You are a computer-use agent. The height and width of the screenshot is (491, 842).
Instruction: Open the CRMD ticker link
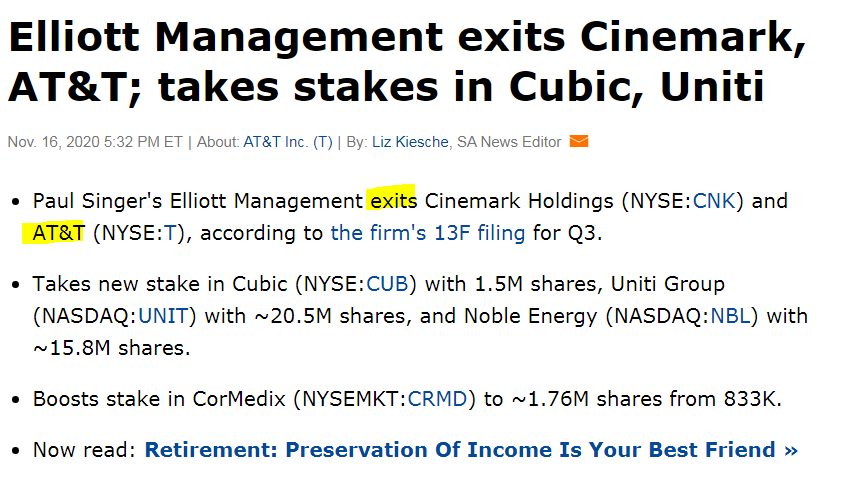pos(438,399)
